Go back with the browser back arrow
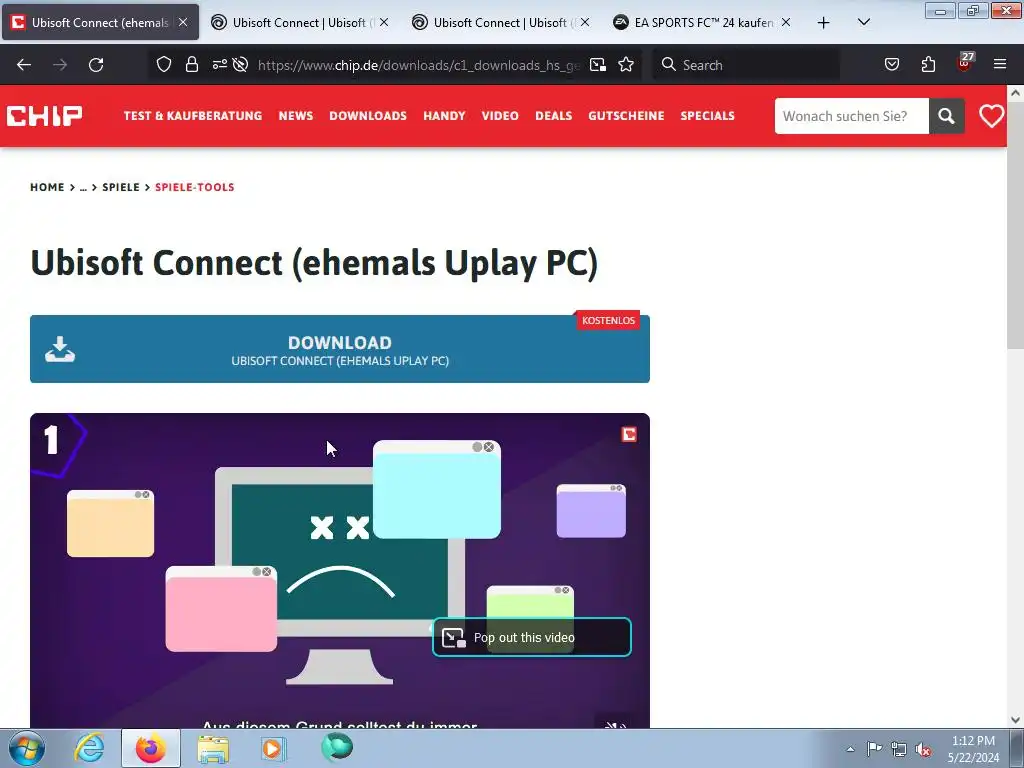Screen dimensions: 1024x768 (24, 65)
